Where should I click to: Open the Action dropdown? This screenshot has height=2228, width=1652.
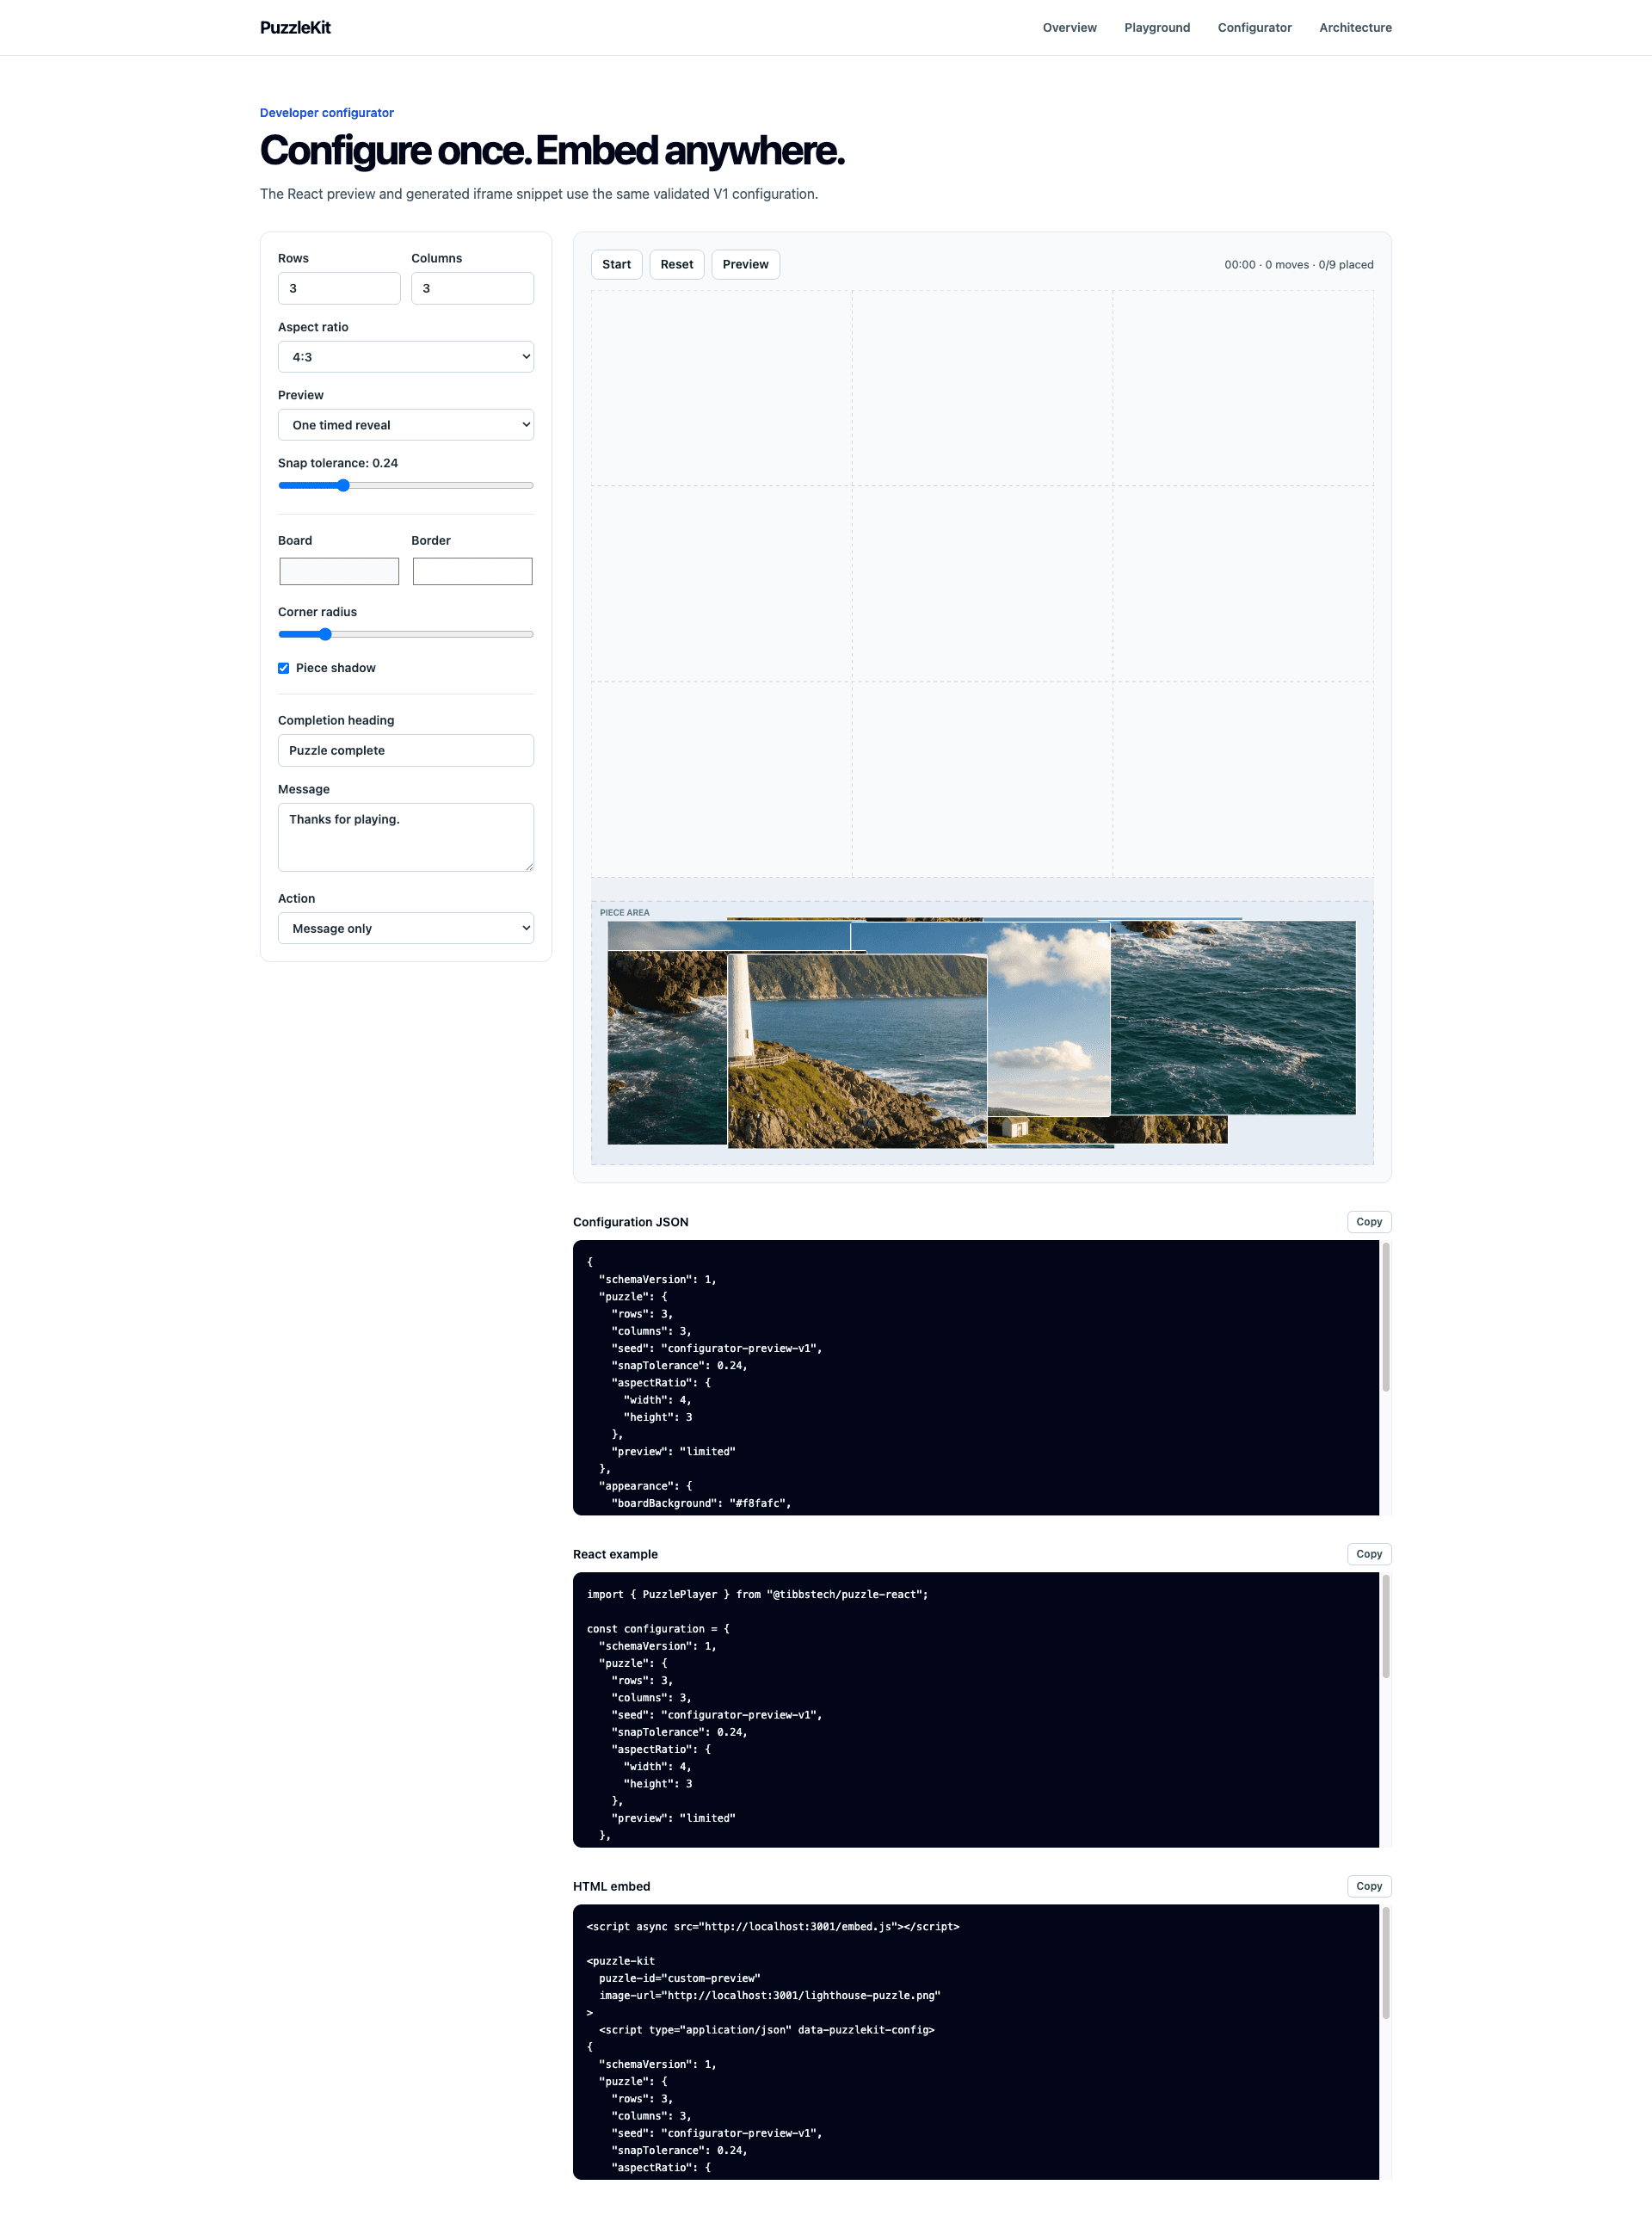pos(406,928)
